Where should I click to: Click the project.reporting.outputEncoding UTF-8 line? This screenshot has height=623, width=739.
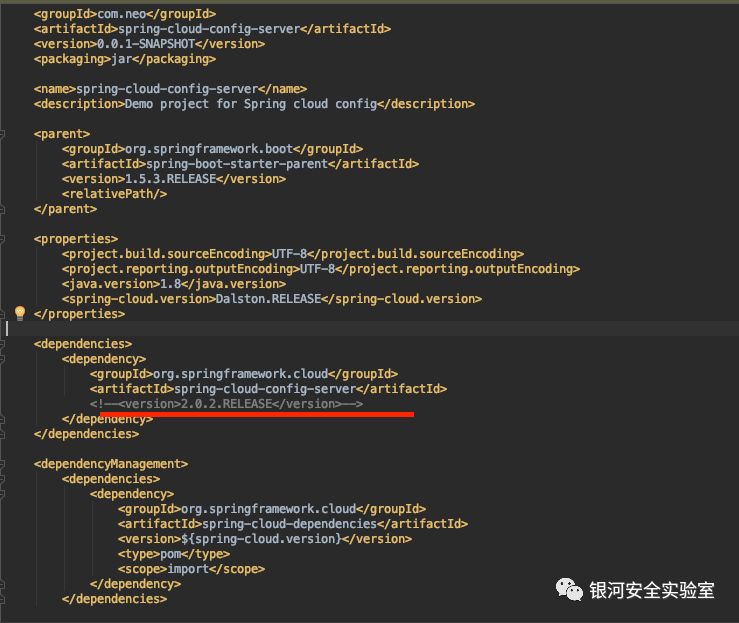pos(320,269)
